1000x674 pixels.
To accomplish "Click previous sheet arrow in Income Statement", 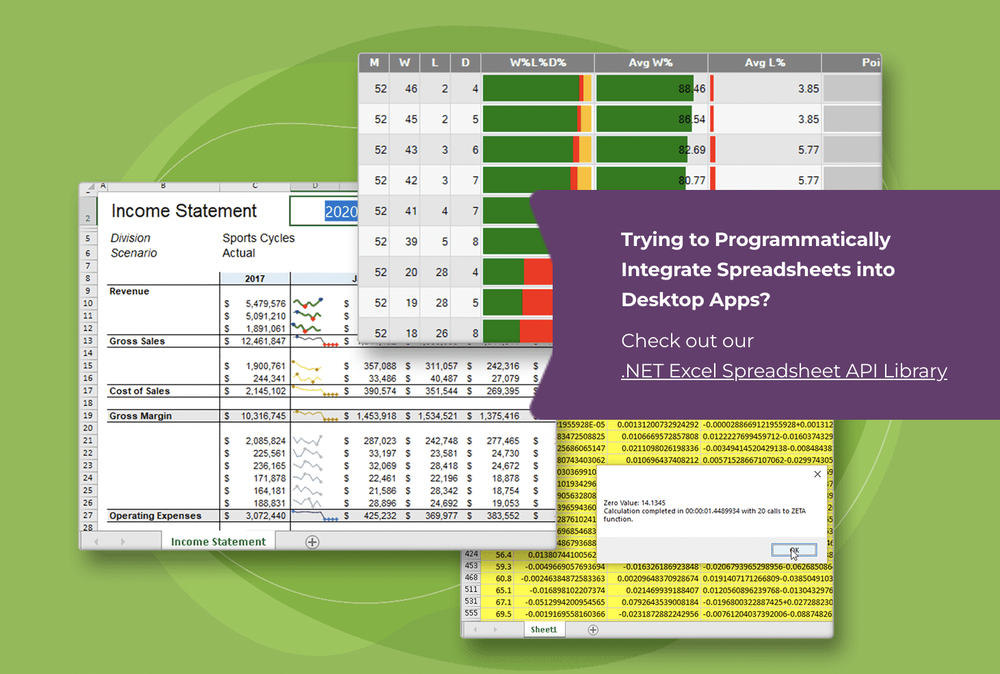I will (97, 542).
